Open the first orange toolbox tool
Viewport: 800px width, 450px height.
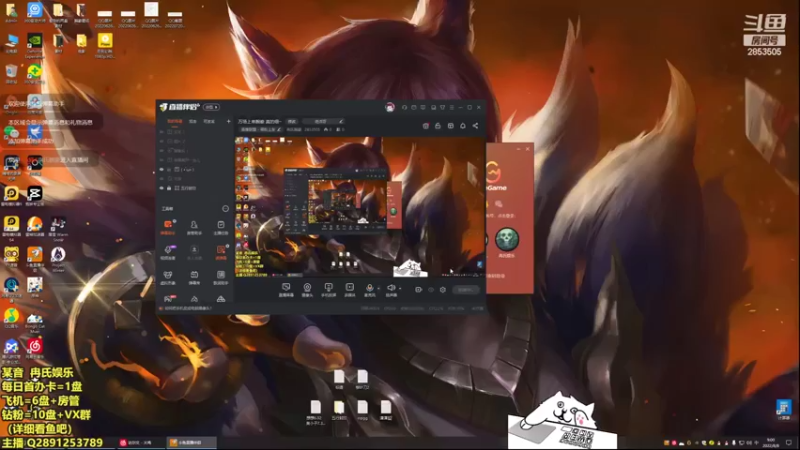(168, 227)
